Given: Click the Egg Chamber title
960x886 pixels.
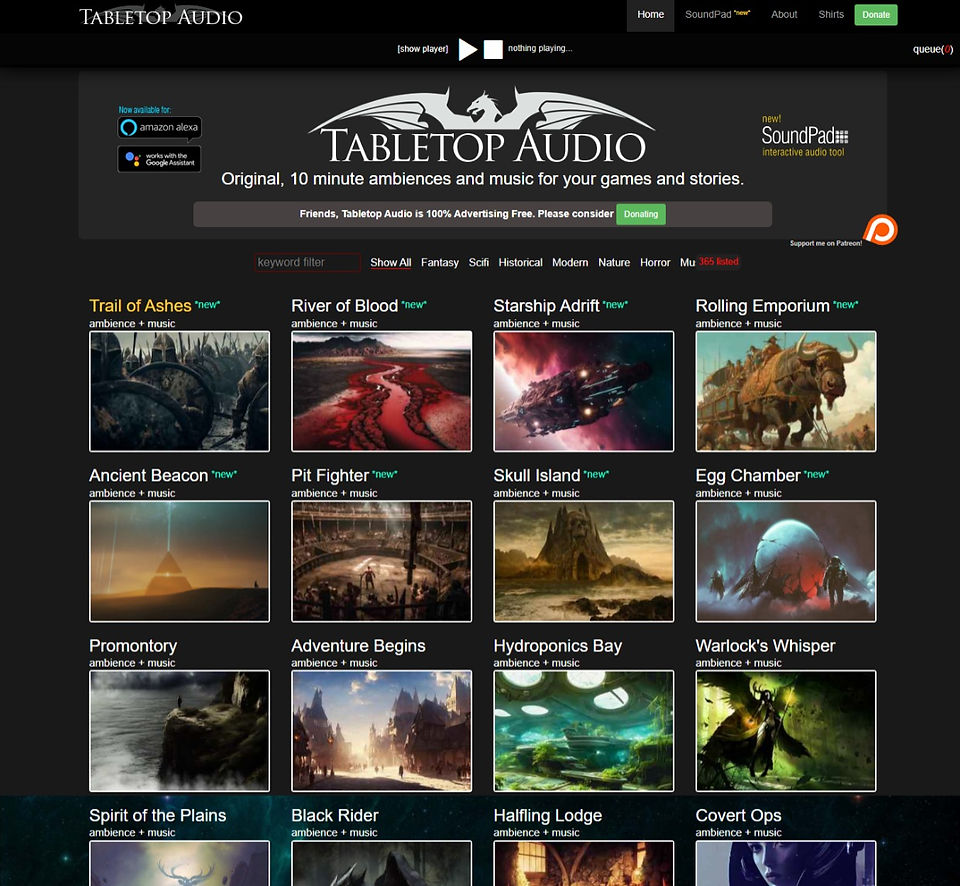Looking at the screenshot, I should pos(748,476).
